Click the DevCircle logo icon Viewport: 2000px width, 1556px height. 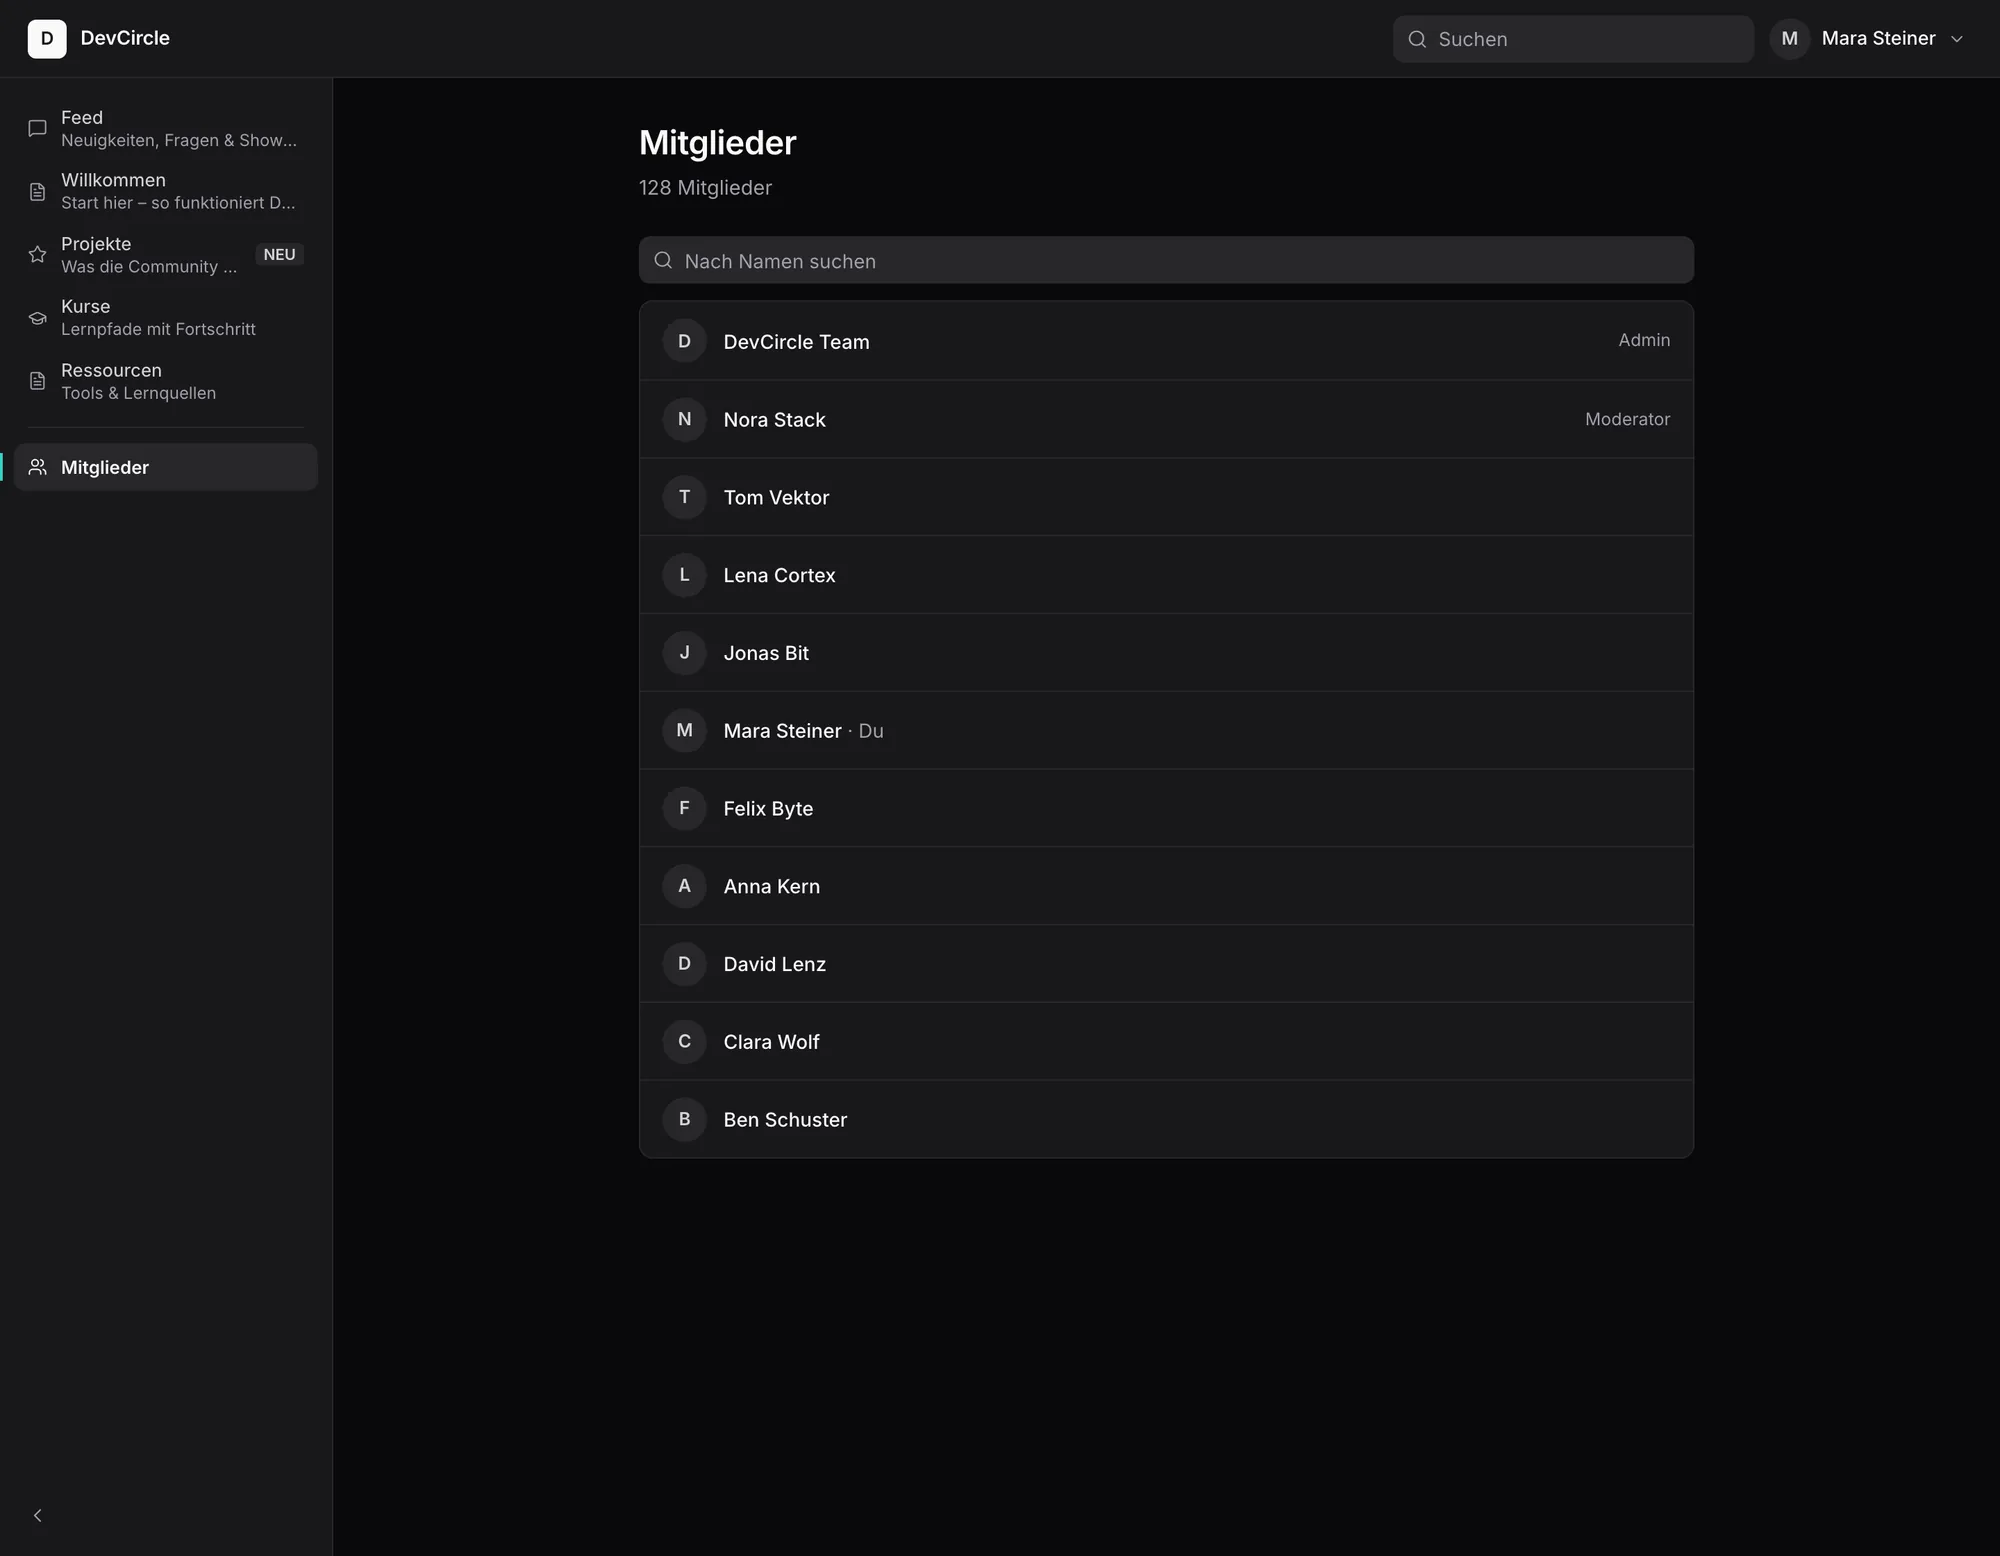[47, 39]
